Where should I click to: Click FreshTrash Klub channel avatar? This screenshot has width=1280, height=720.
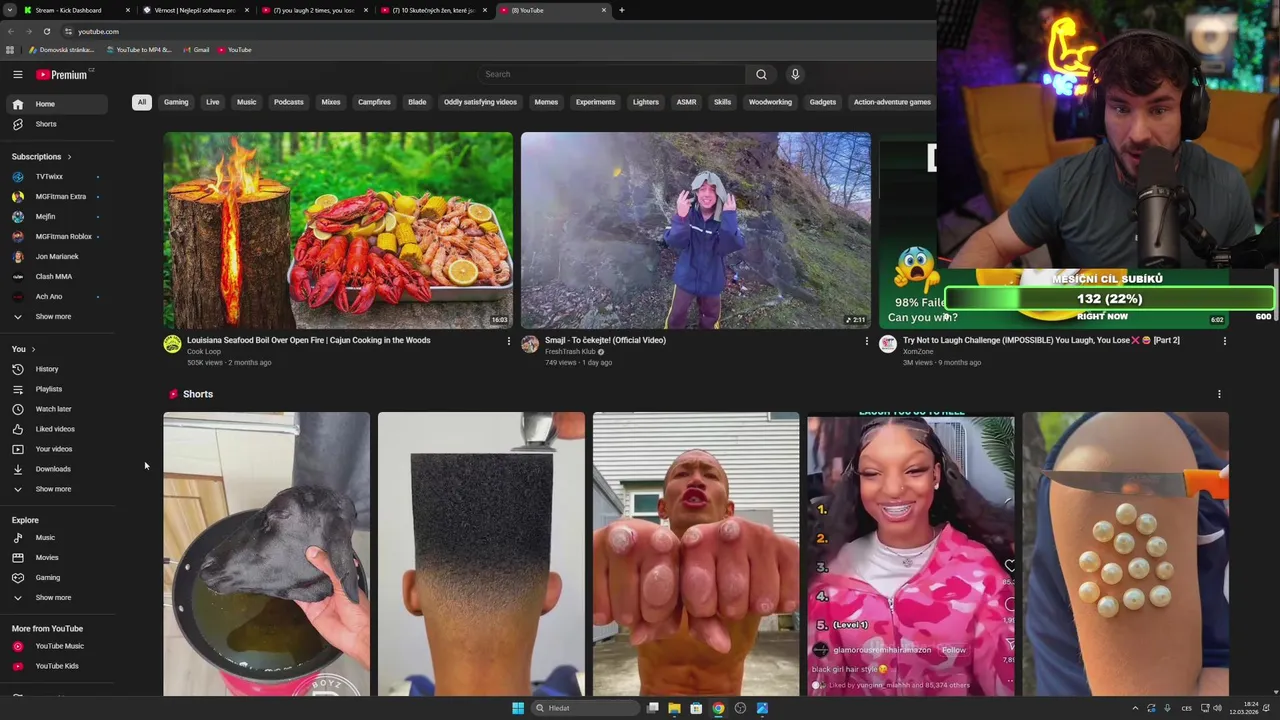[x=530, y=344]
